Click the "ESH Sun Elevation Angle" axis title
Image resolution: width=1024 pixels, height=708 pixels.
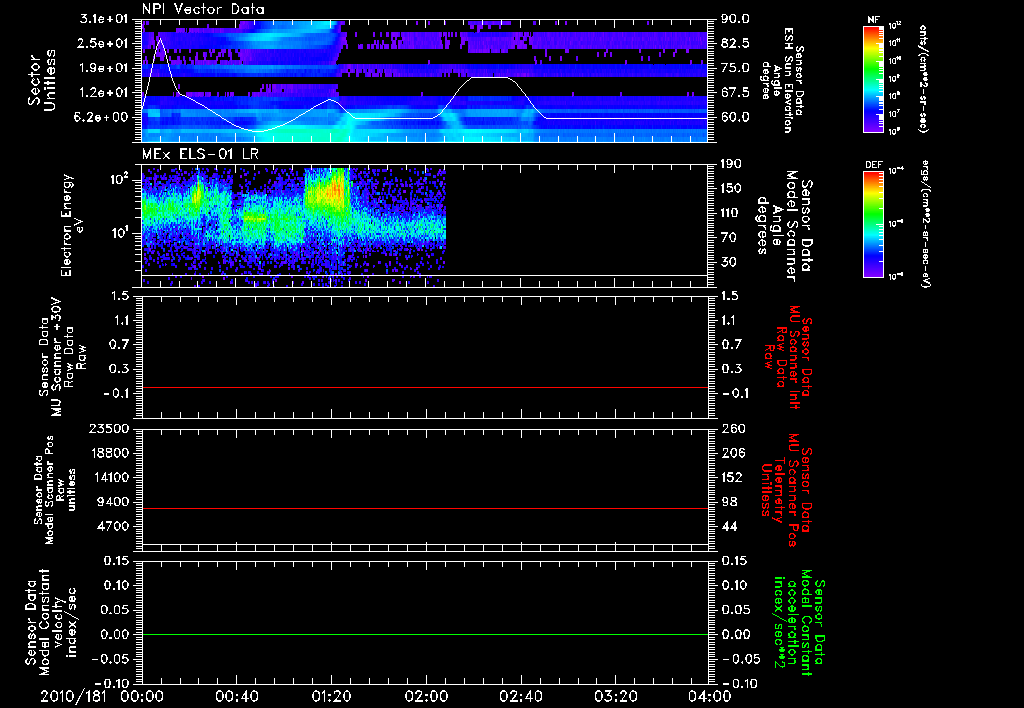click(782, 80)
